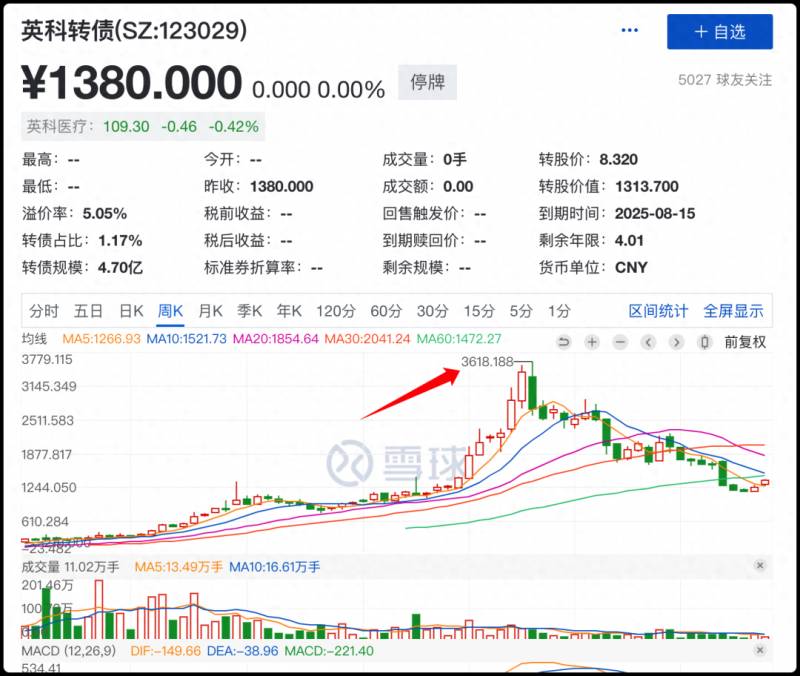Viewport: 800px width, 676px height.
Task: Click the ¥1380.000 current price
Action: 132,83
